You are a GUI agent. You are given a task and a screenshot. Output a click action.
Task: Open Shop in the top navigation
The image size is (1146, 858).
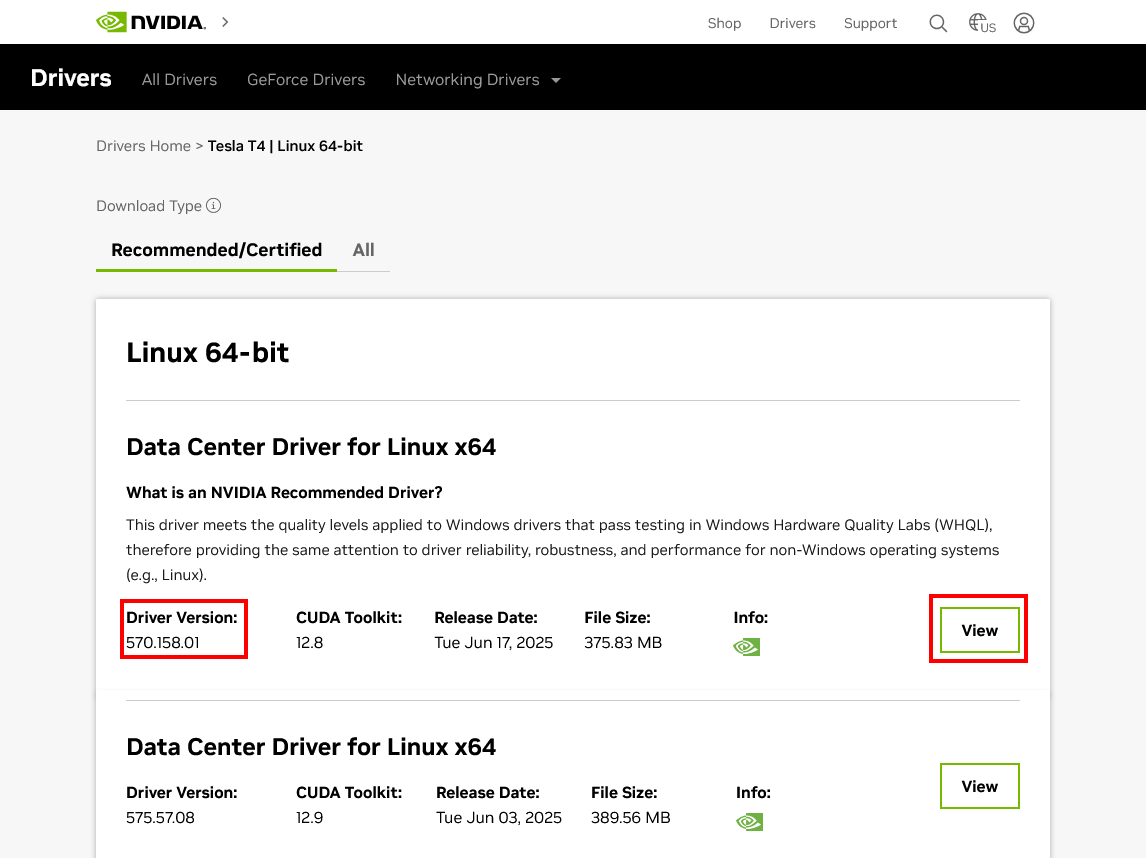tap(724, 23)
